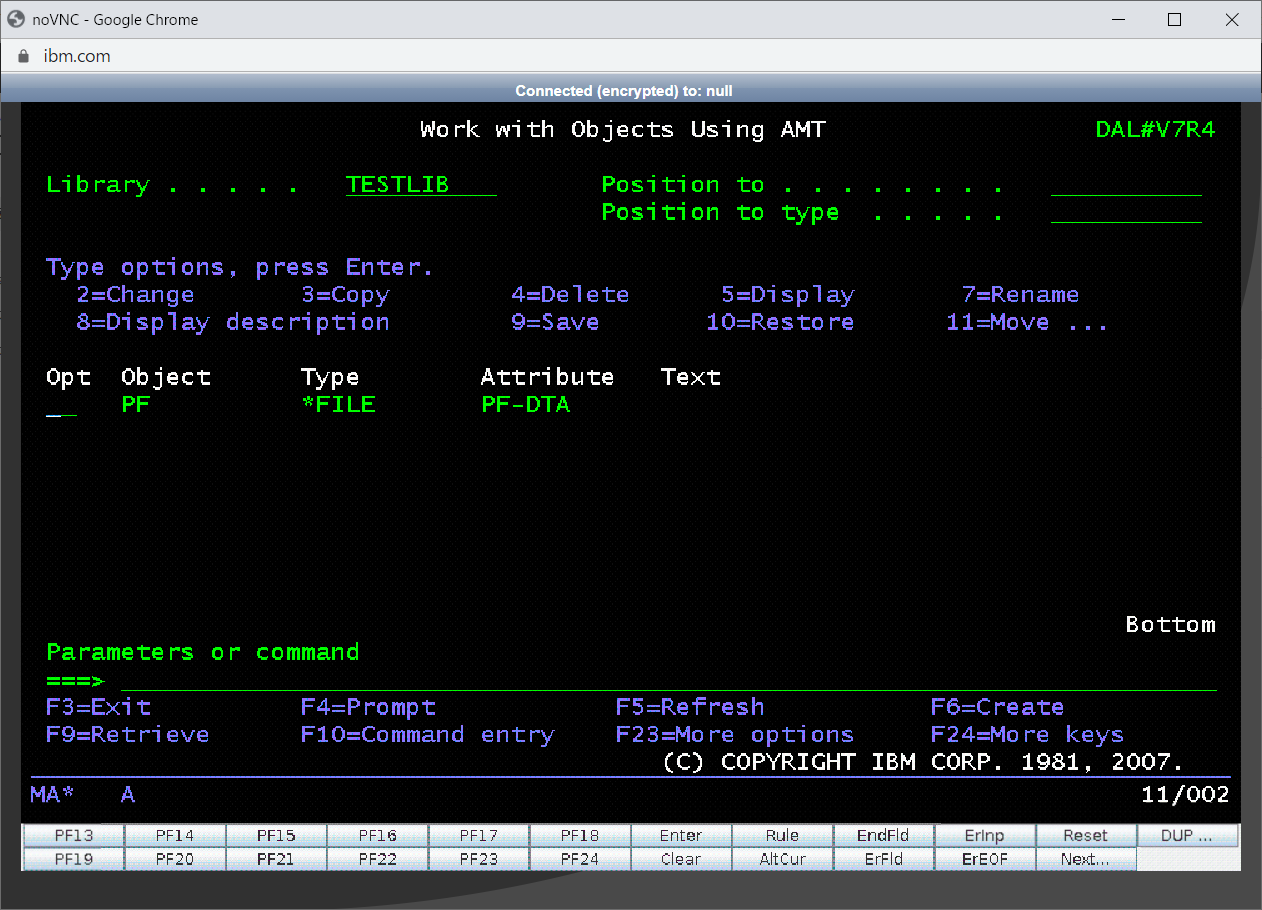Click the DUP ... keypad button
Image resolution: width=1262 pixels, height=910 pixels.
point(1188,835)
